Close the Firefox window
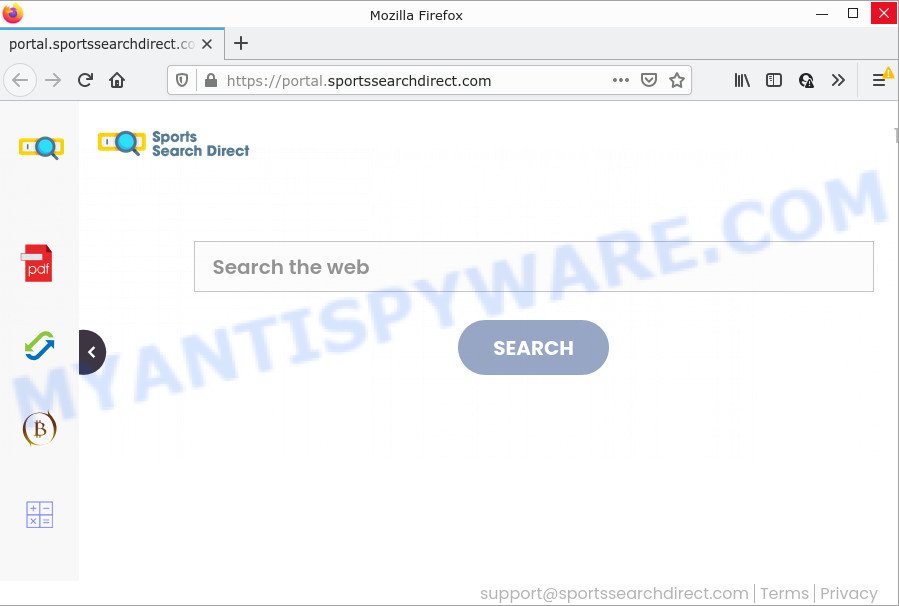Screen dimensions: 899x606 tap(884, 13)
